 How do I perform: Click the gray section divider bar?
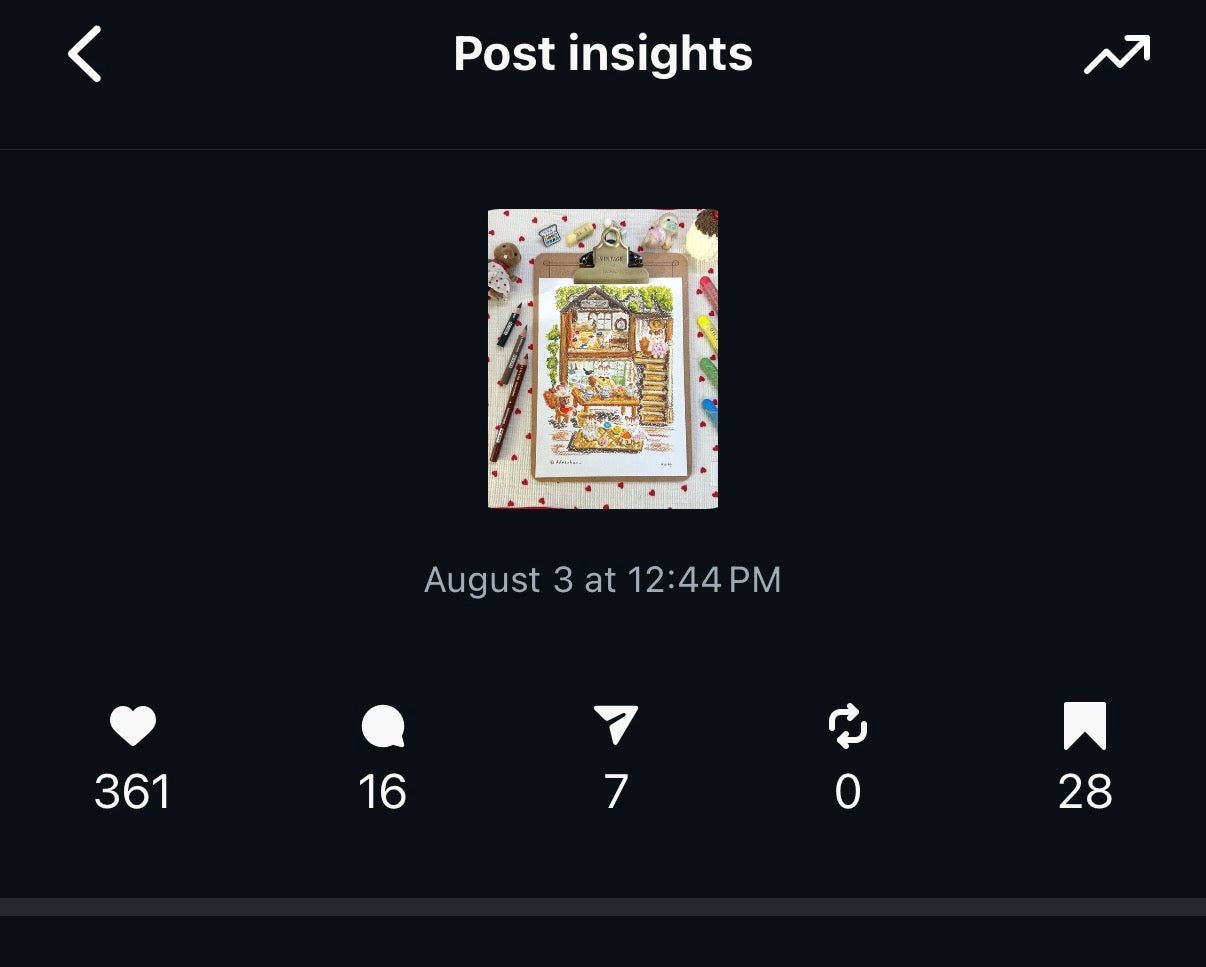[603, 907]
